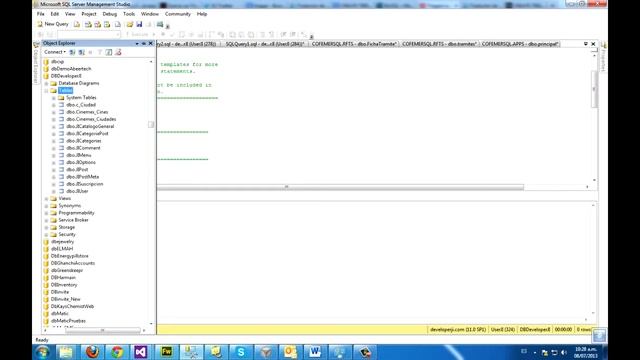Click the Object Explorer horizontal scrollbar

102,330
